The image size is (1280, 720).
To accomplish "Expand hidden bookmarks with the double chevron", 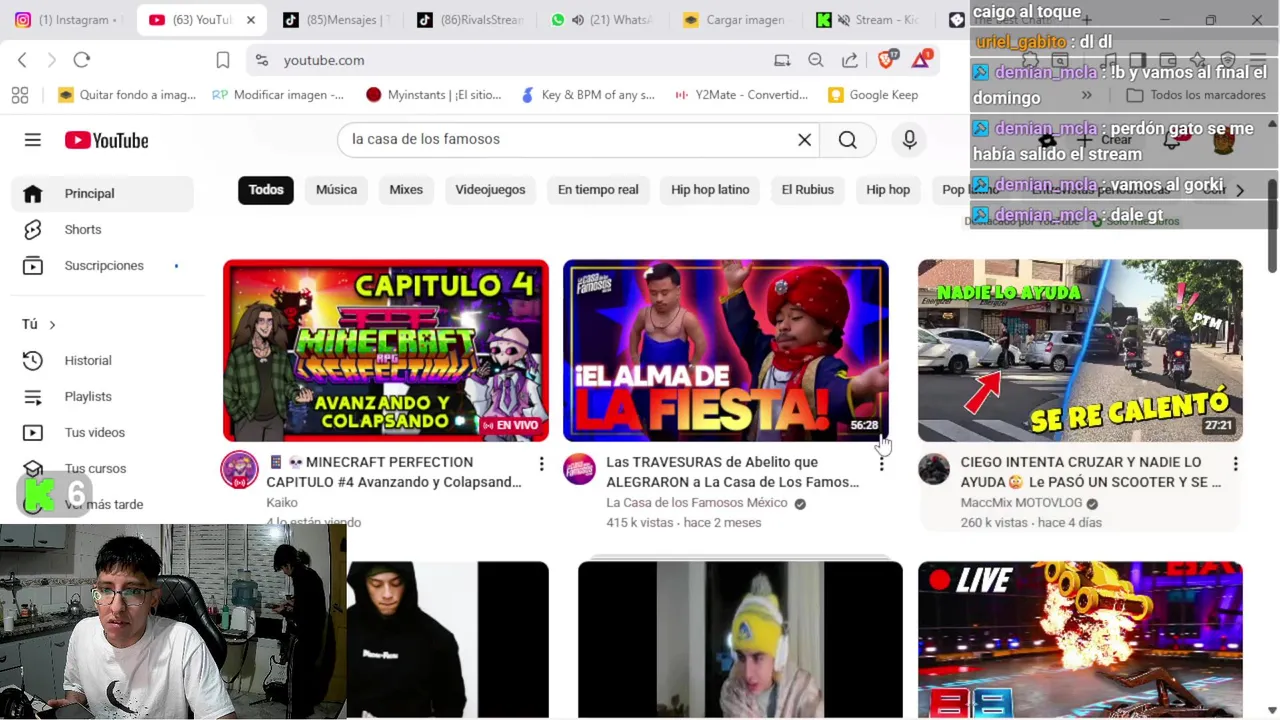I will pos(1086,95).
